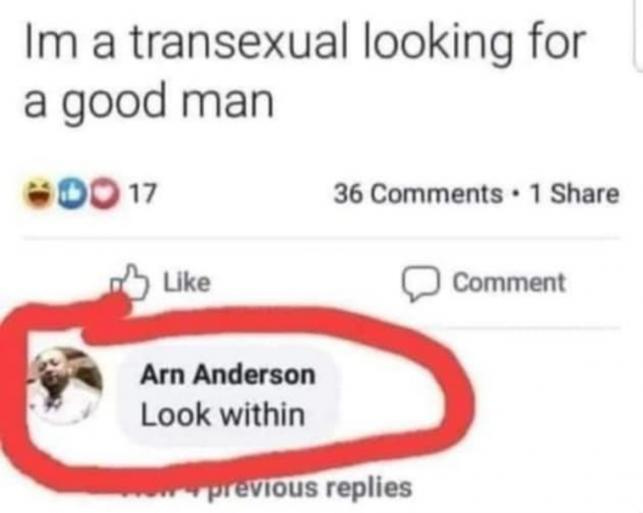Image resolution: width=643 pixels, height=513 pixels.
Task: Tap the Like label to like post
Action: coord(187,283)
